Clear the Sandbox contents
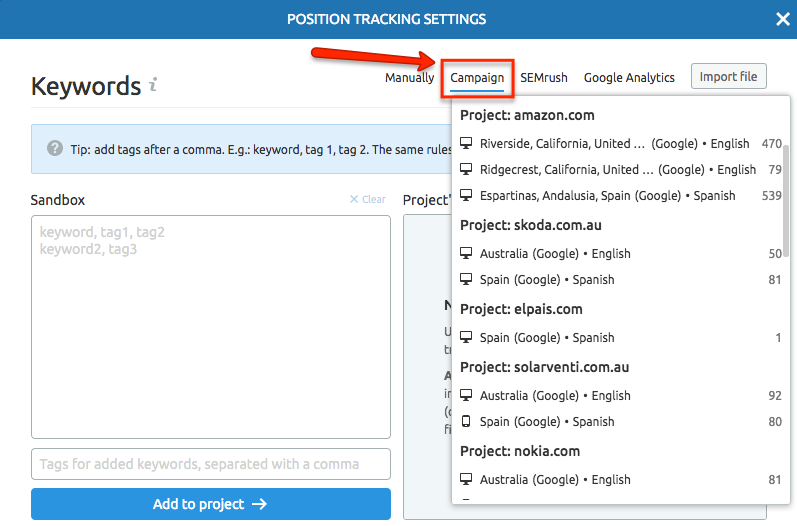Image resolution: width=797 pixels, height=526 pixels. (x=368, y=199)
